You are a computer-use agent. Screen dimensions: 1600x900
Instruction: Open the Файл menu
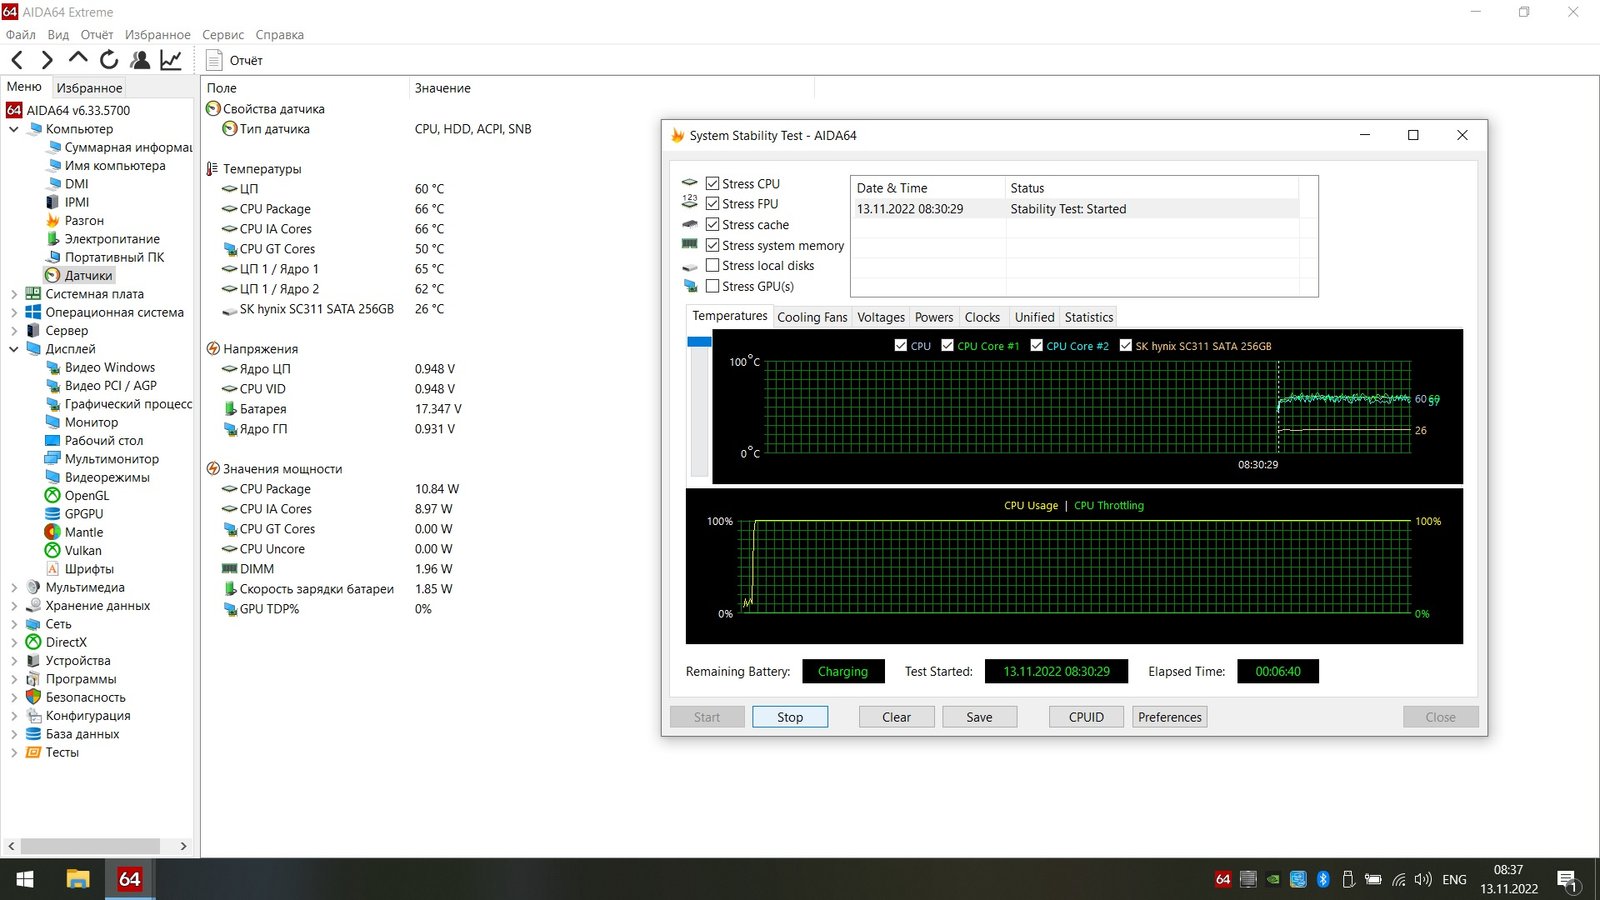pos(21,35)
